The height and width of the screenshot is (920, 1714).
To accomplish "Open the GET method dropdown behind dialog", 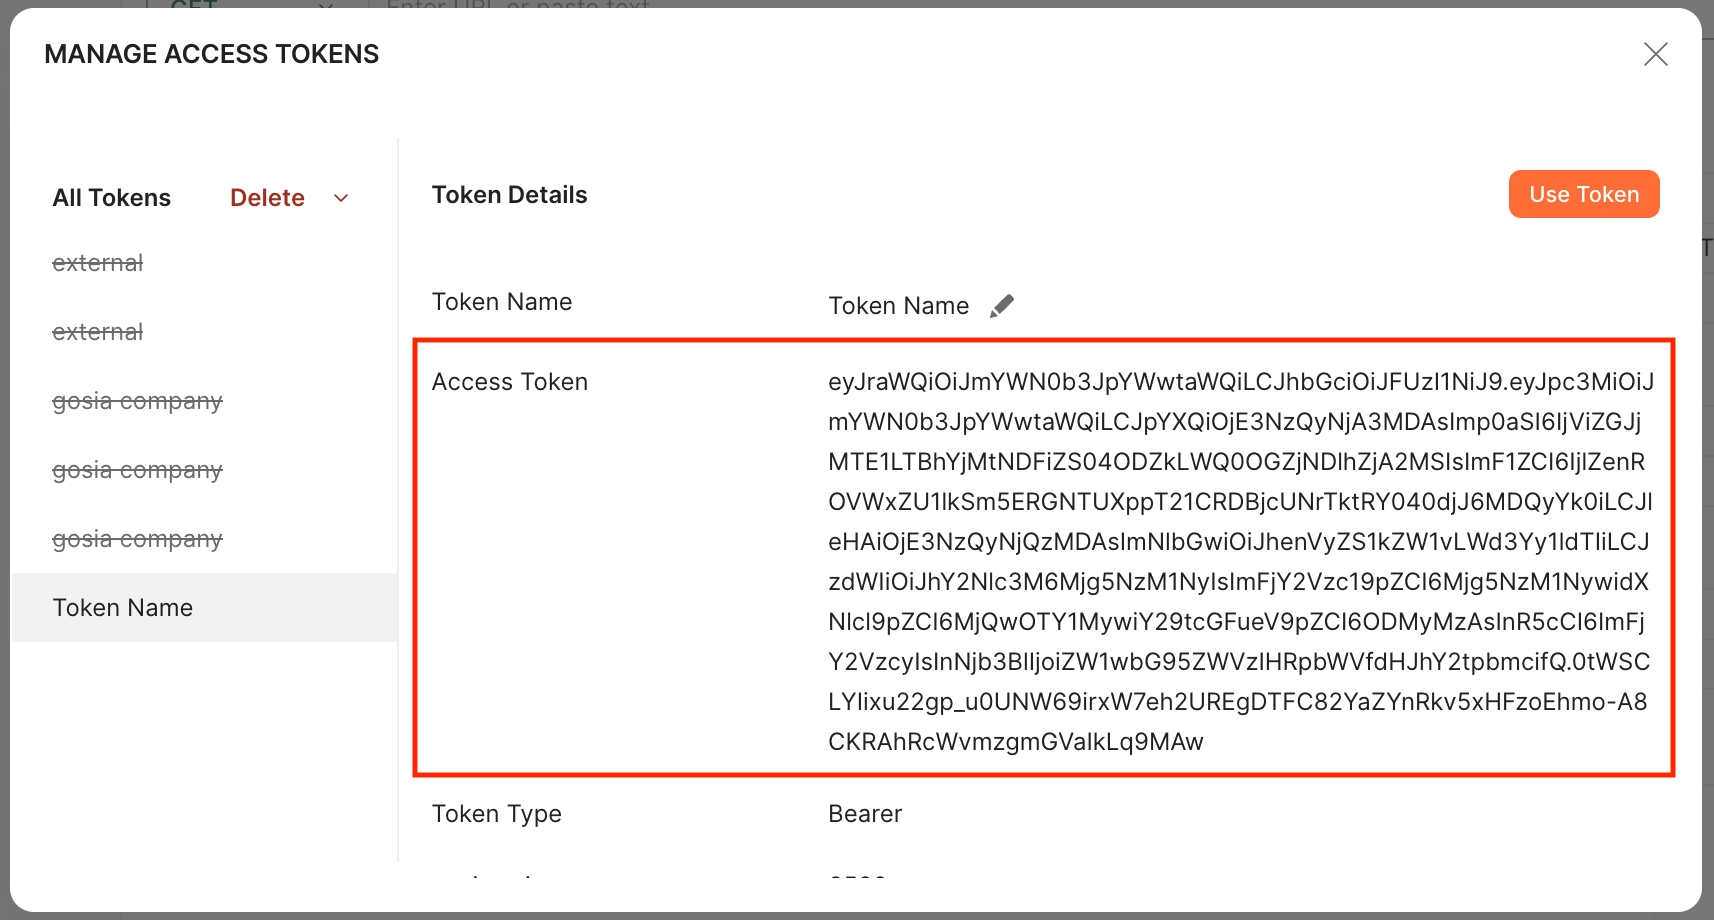I will tap(250, 5).
